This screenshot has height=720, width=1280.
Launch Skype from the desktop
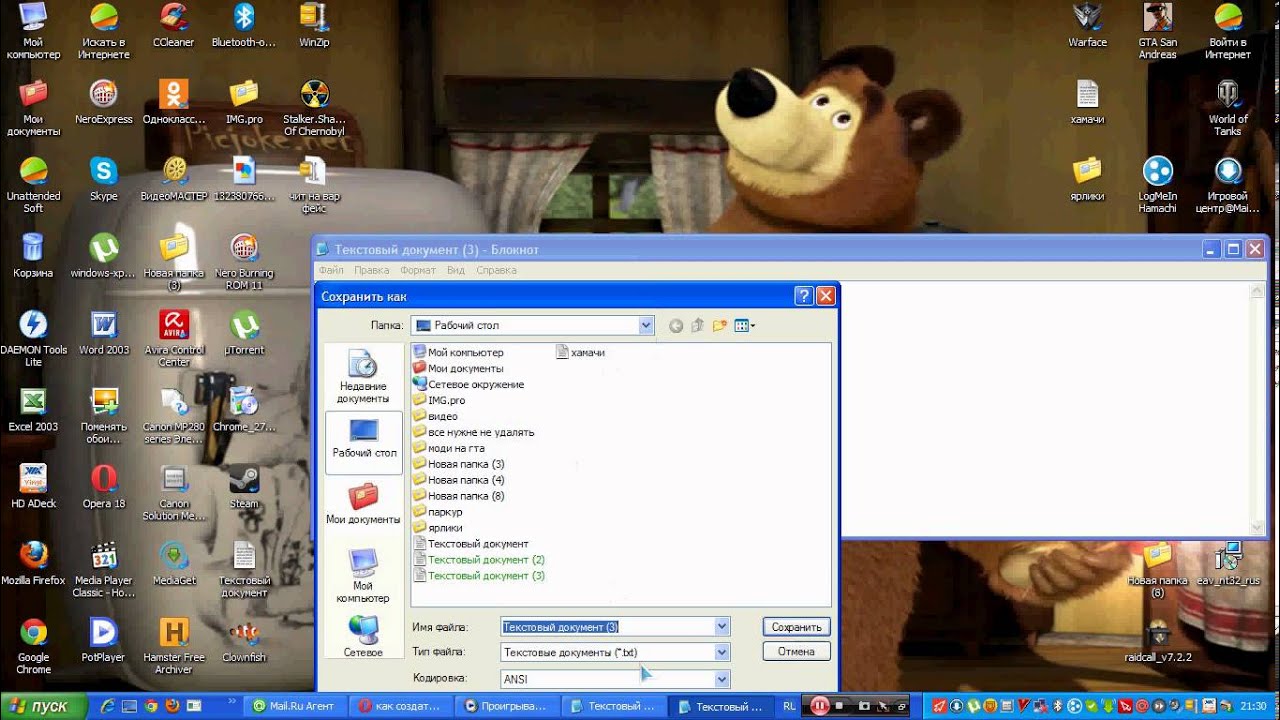(x=103, y=179)
